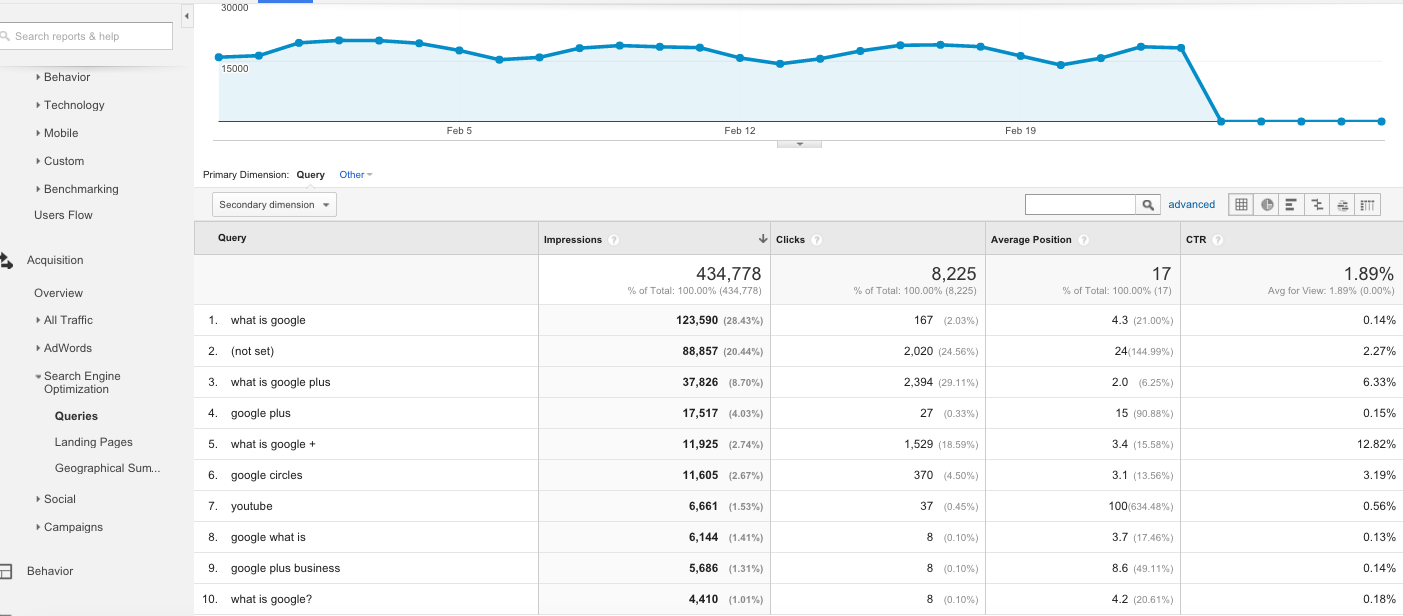The image size is (1403, 616).
Task: Collapse the Search Engine Optimization section
Action: pos(38,377)
